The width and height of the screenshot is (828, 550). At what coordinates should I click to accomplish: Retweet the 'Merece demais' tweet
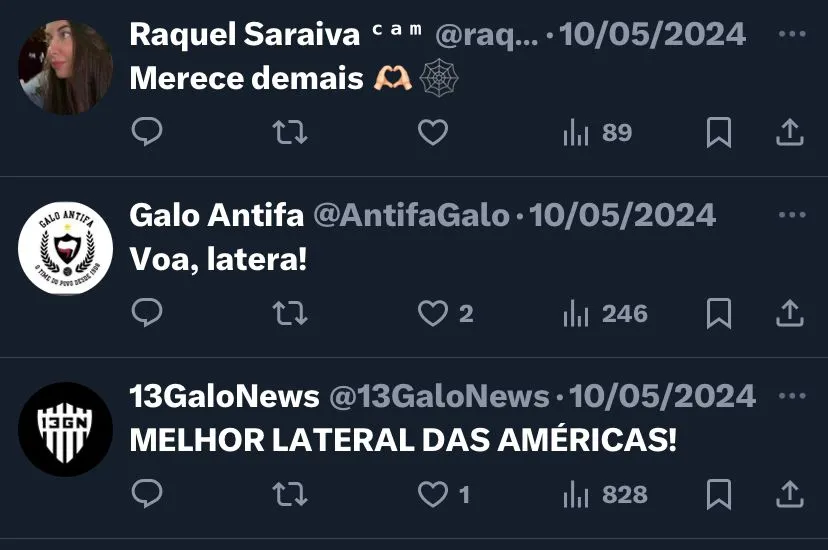pyautogui.click(x=290, y=132)
